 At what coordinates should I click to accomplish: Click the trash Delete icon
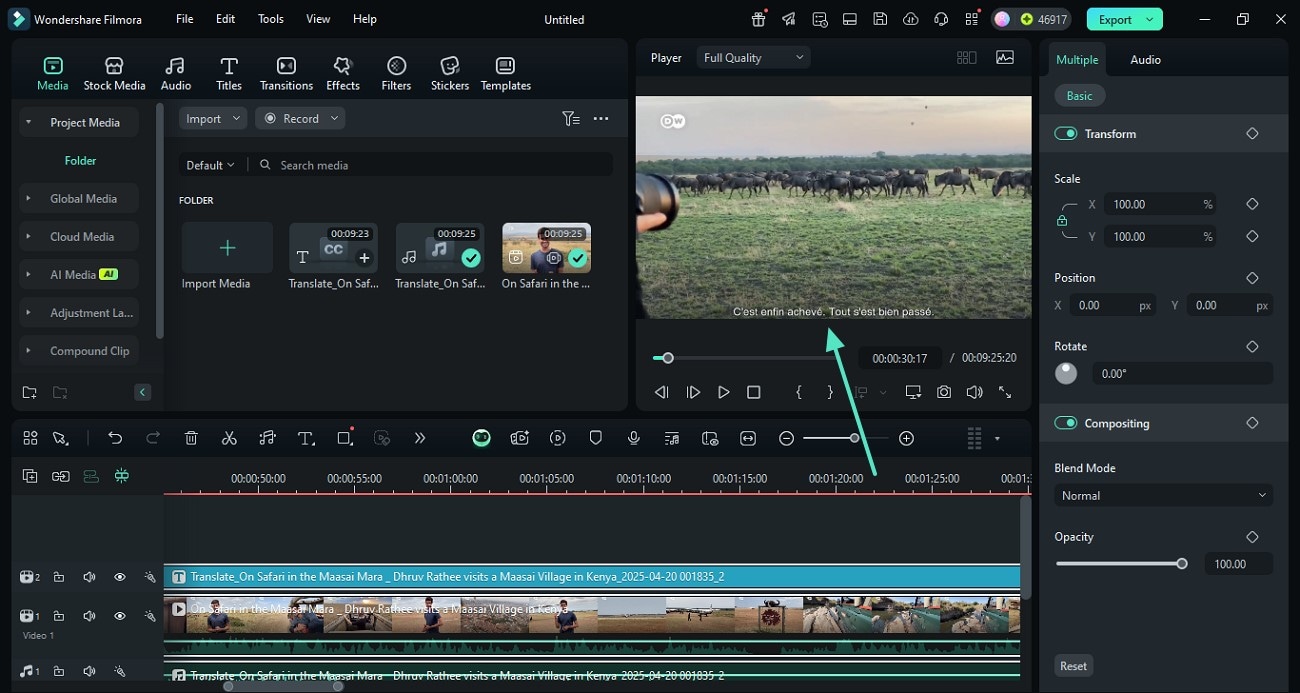tap(191, 438)
